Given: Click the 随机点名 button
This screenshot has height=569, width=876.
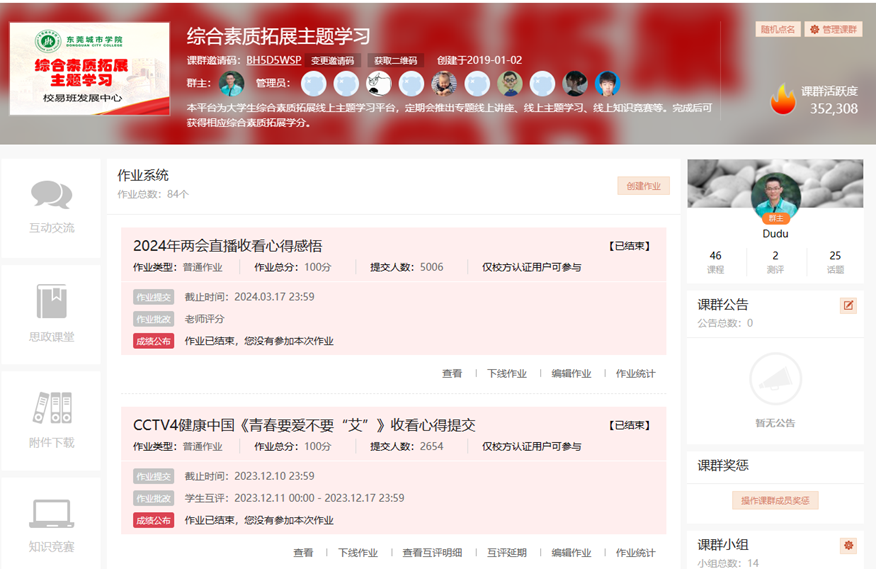Looking at the screenshot, I should tap(777, 29).
